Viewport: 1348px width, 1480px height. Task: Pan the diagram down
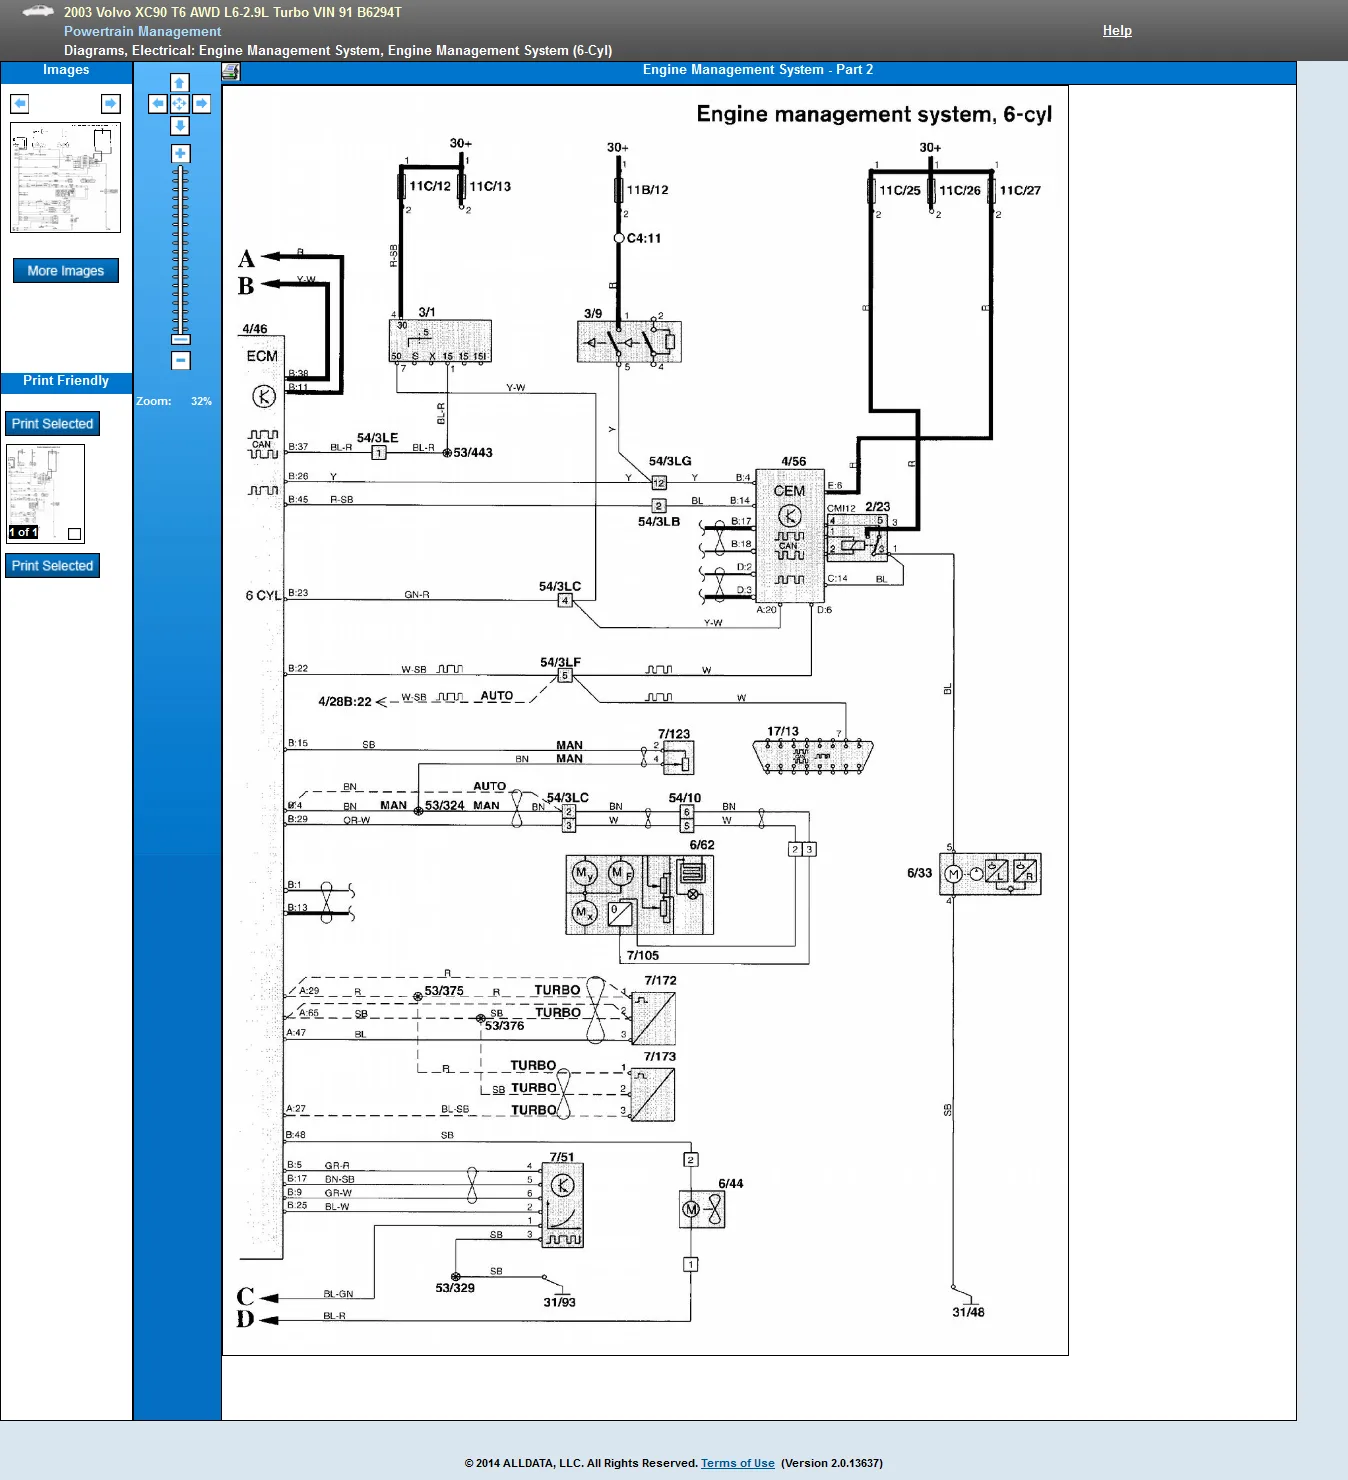(180, 125)
